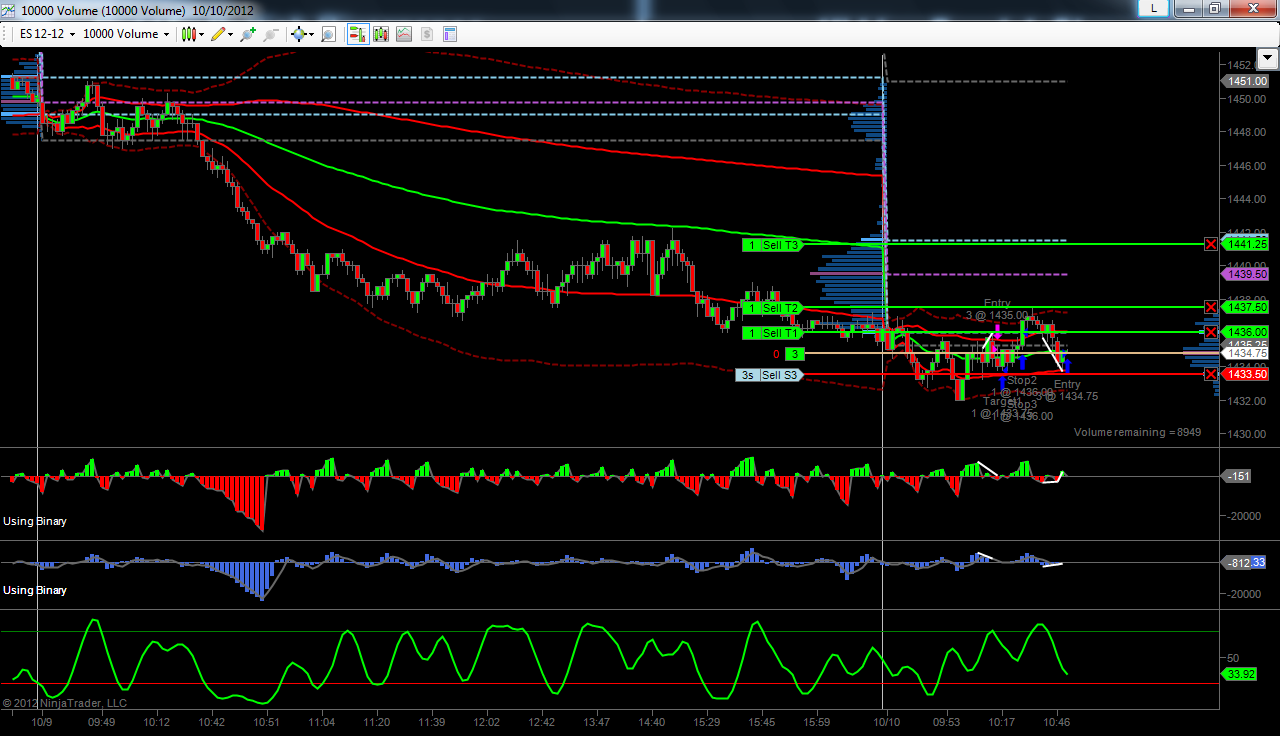1280x736 pixels.
Task: Click the L link button in title bar
Action: pyautogui.click(x=1155, y=8)
